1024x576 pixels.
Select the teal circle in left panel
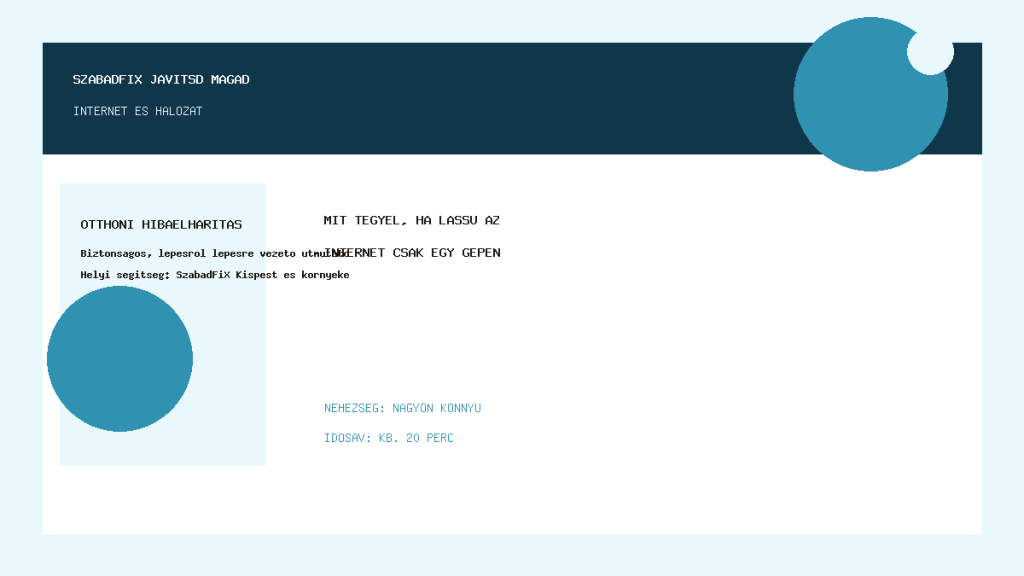120,359
